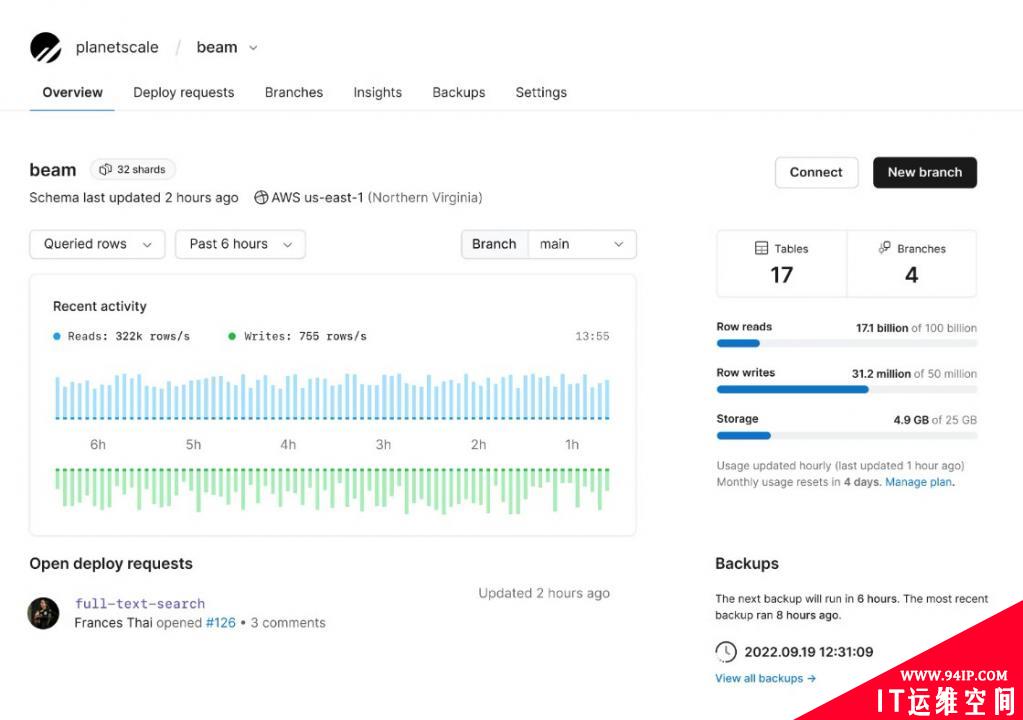Image resolution: width=1023 pixels, height=720 pixels.
Task: Click the backup timestamp 2022.09.19 12:31:09
Action: point(808,652)
